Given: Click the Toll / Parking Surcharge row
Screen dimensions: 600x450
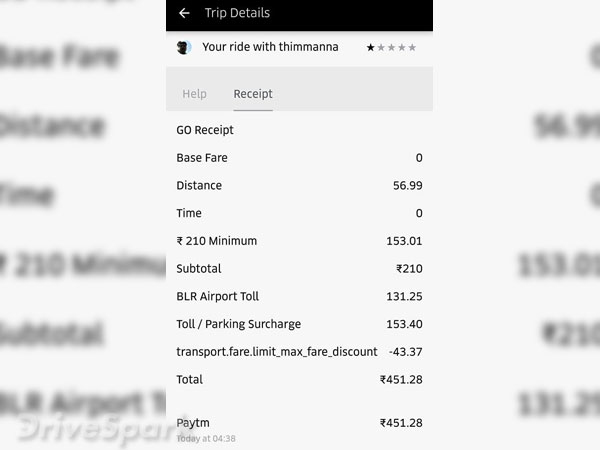Looking at the screenshot, I should (299, 324).
